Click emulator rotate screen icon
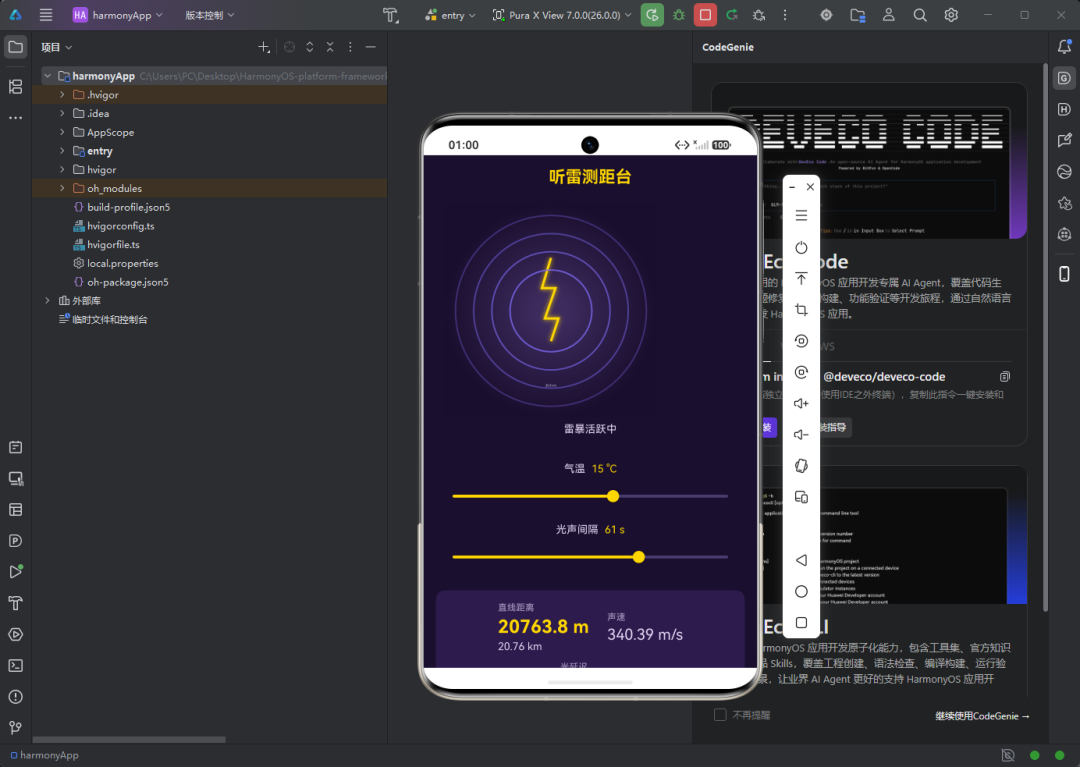This screenshot has width=1080, height=767. coord(801,465)
